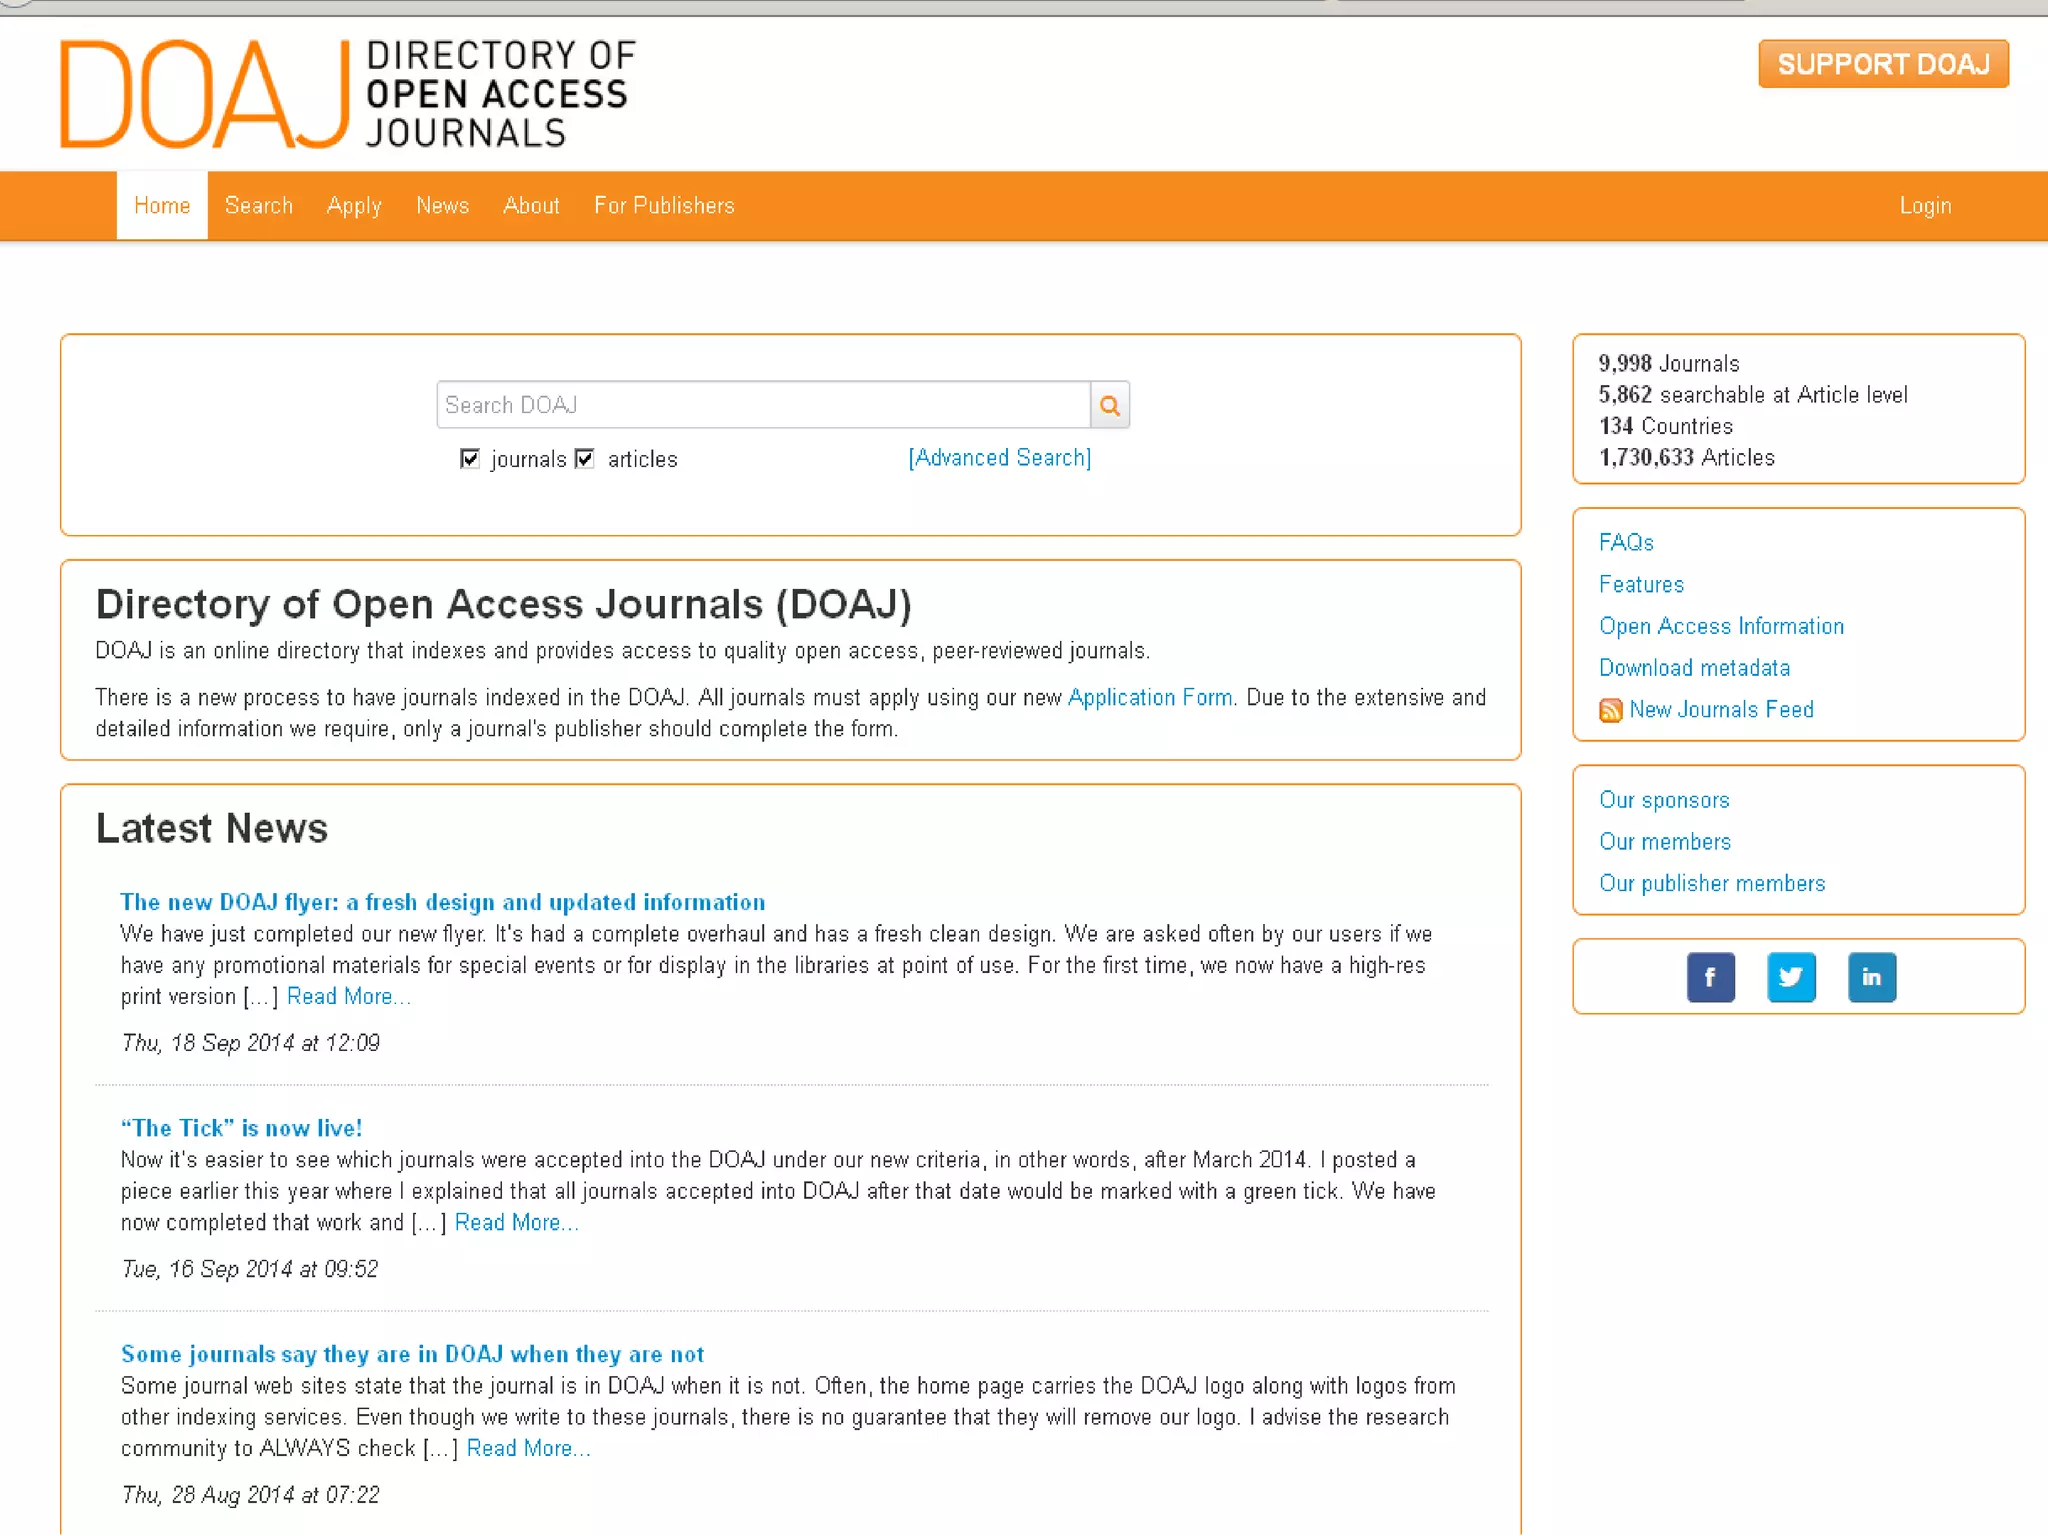Screen dimensions: 2048x1536
Task: Click the Login link
Action: tap(1925, 206)
